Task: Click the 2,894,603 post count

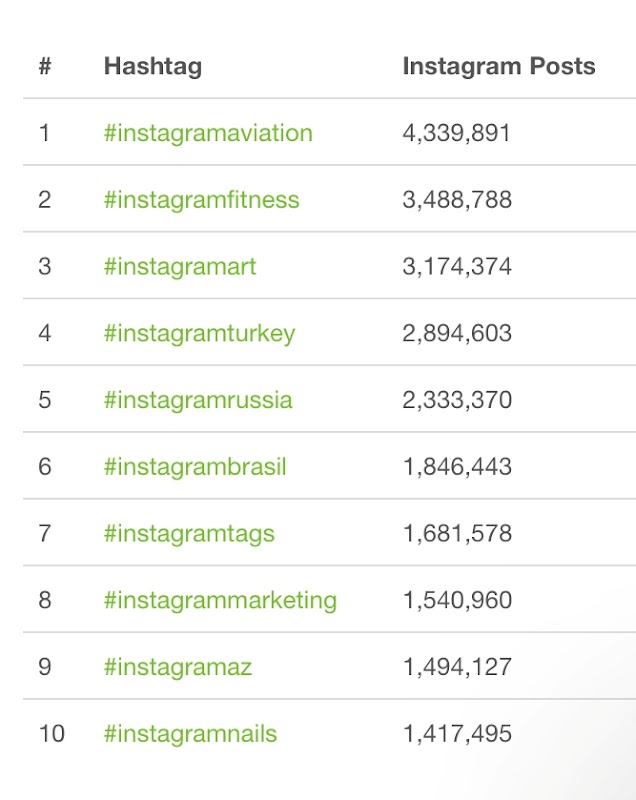Action: [457, 333]
